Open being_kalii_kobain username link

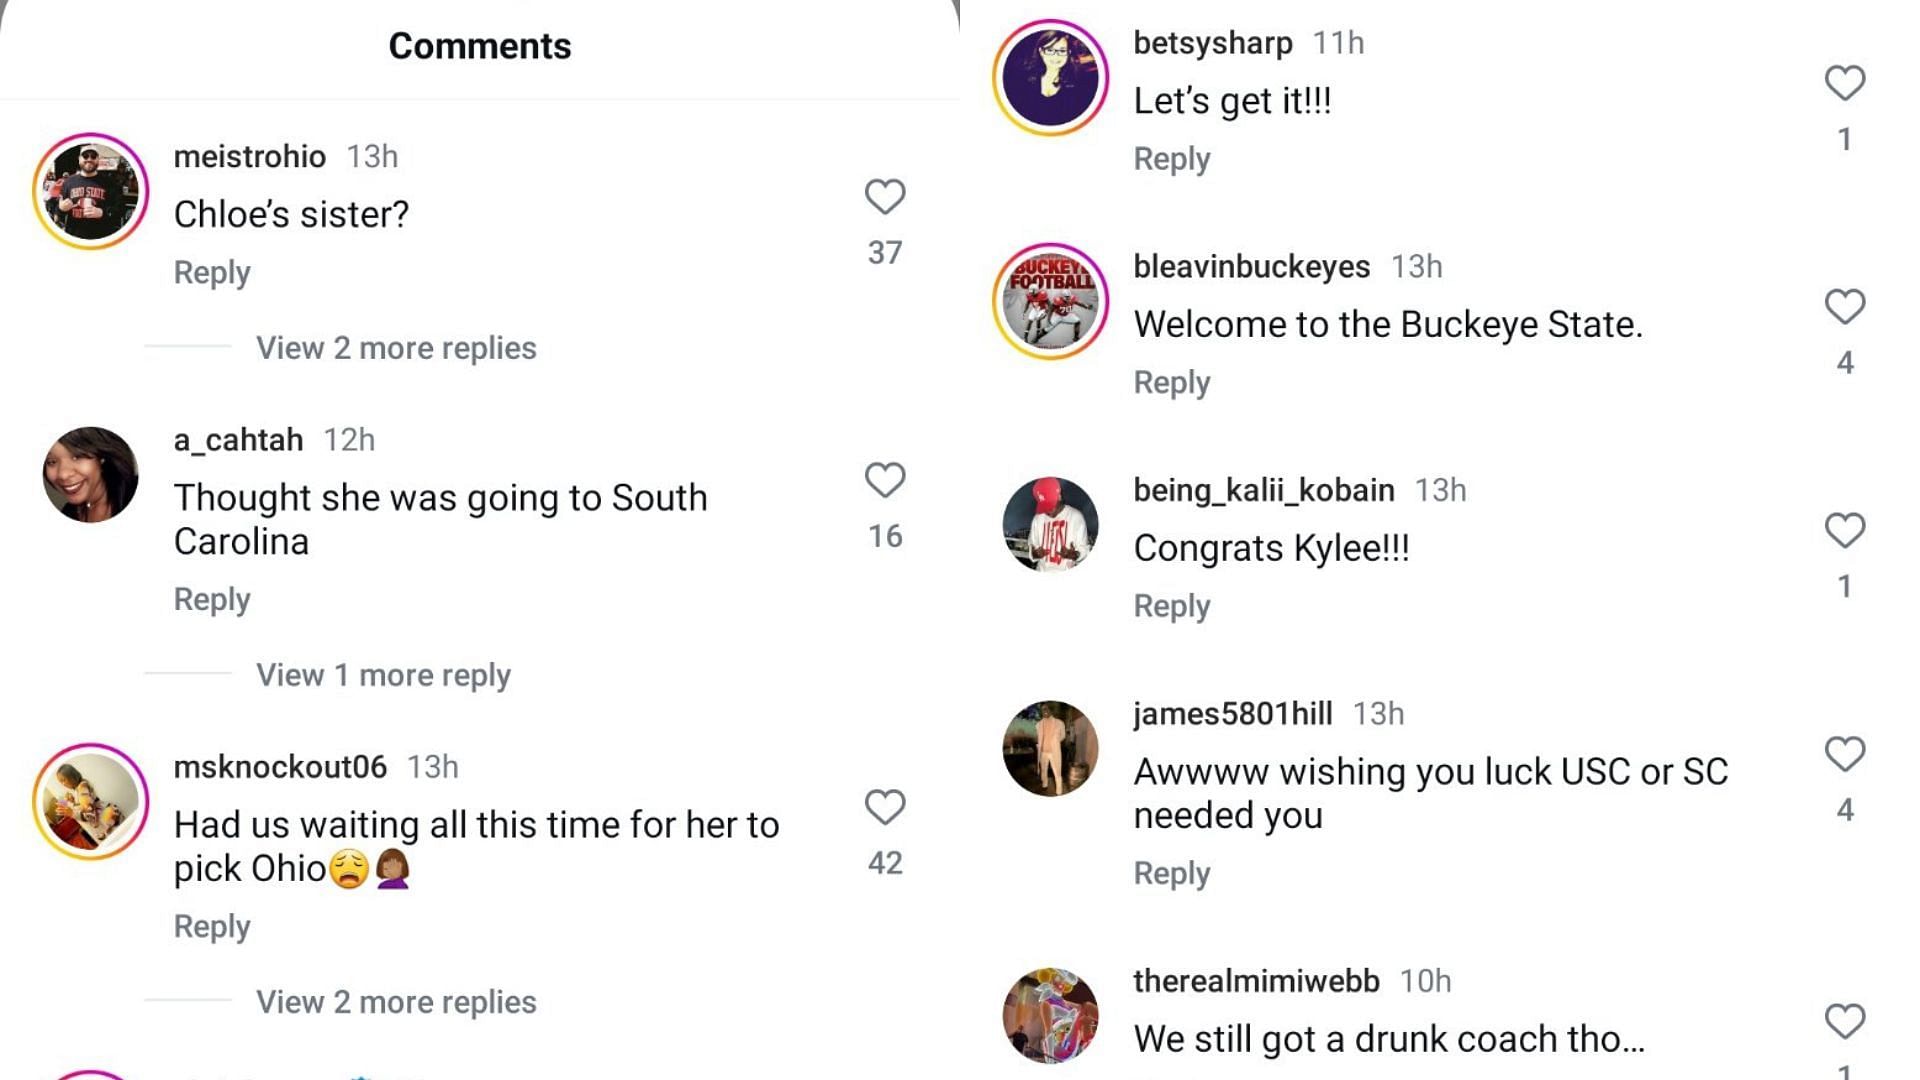tap(1263, 490)
